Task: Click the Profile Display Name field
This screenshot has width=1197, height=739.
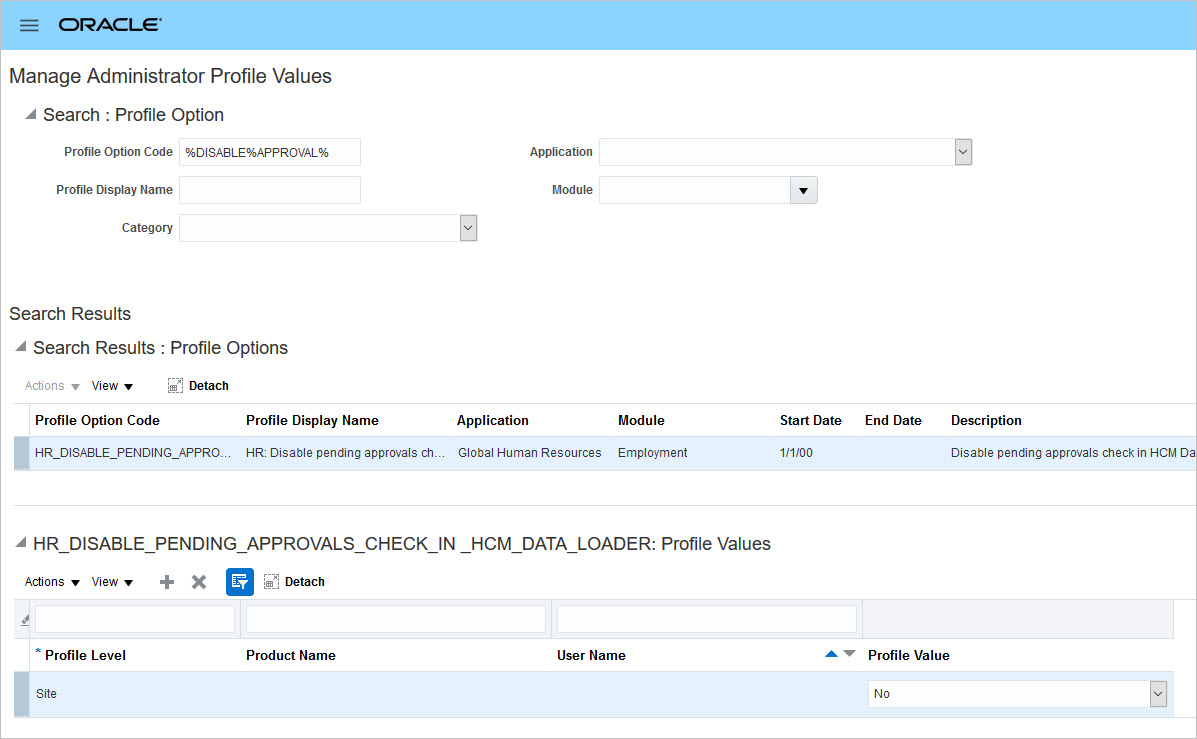Action: [x=269, y=190]
